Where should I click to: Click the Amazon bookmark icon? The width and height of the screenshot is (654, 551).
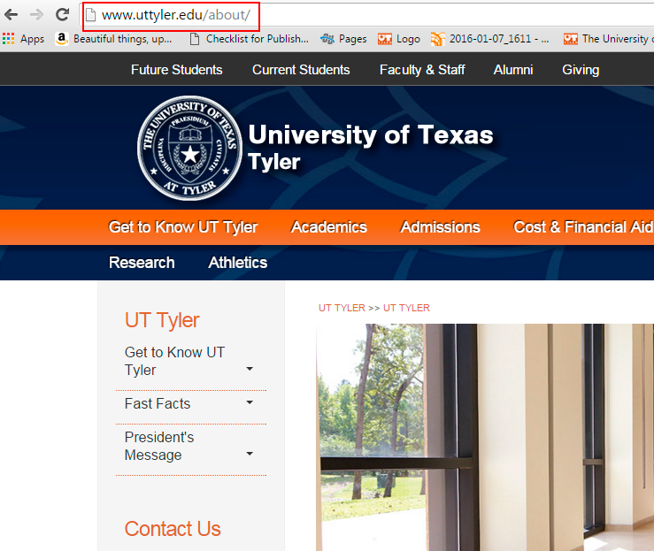[62, 39]
